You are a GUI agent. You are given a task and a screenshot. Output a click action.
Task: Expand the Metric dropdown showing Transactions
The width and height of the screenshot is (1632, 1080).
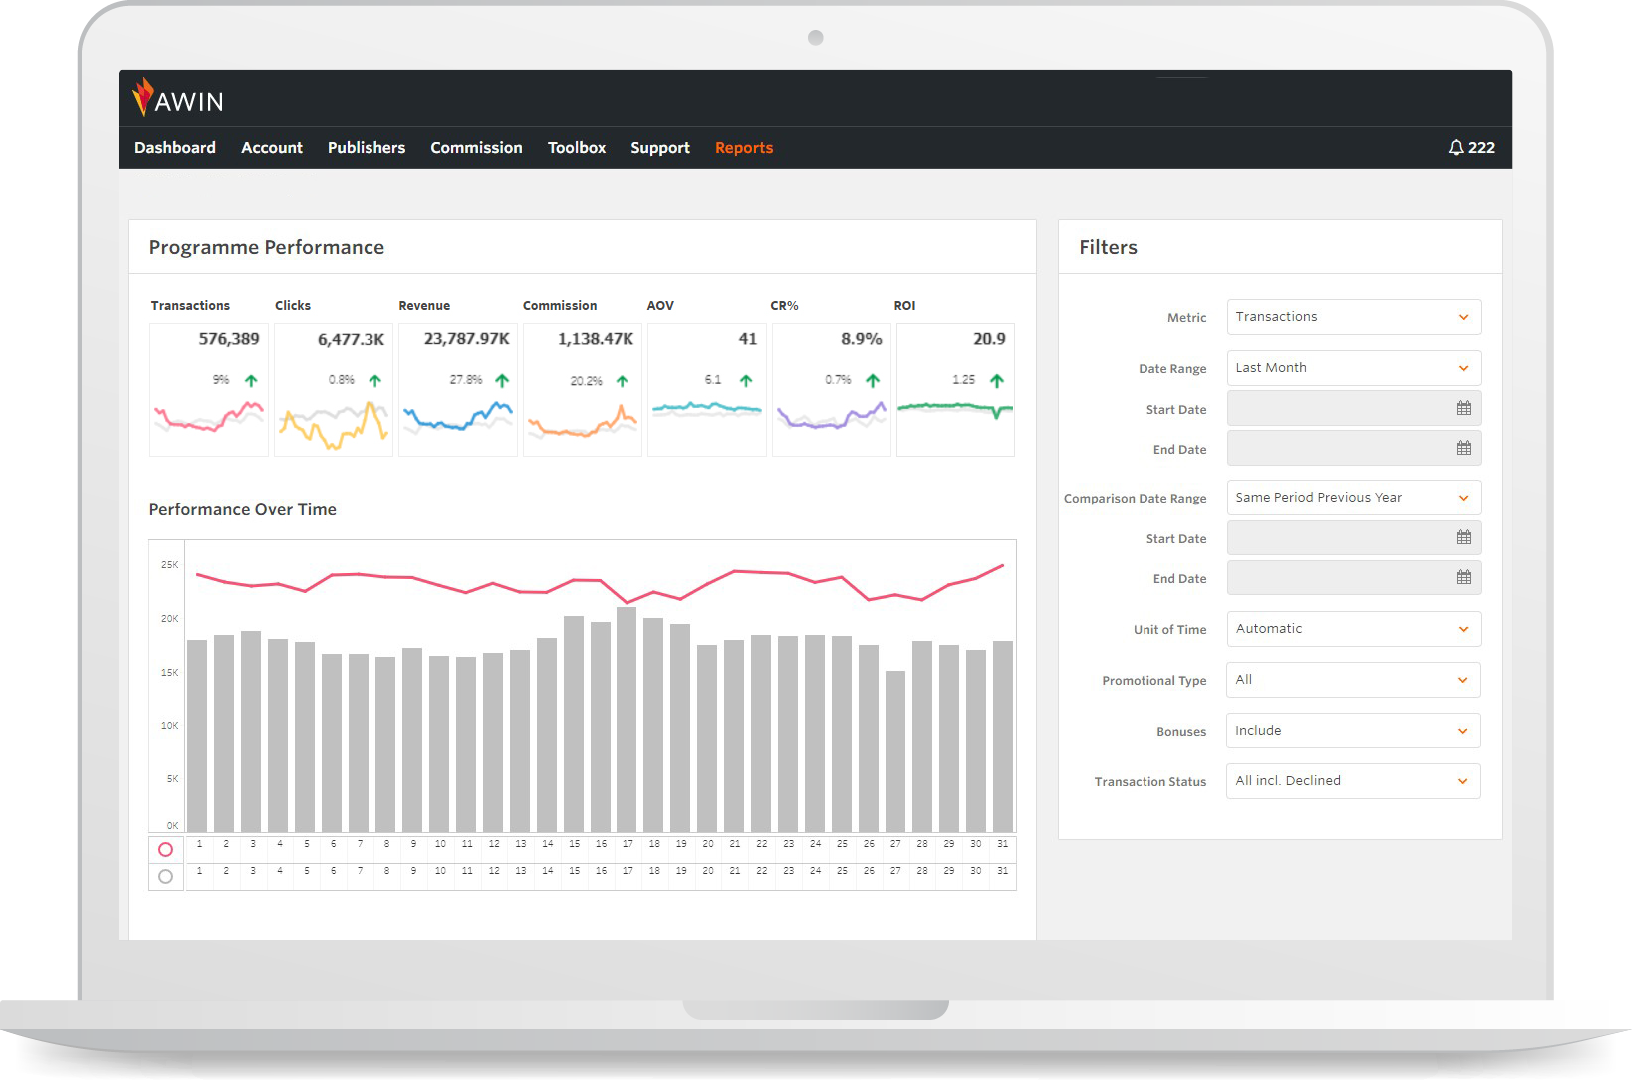1353,317
